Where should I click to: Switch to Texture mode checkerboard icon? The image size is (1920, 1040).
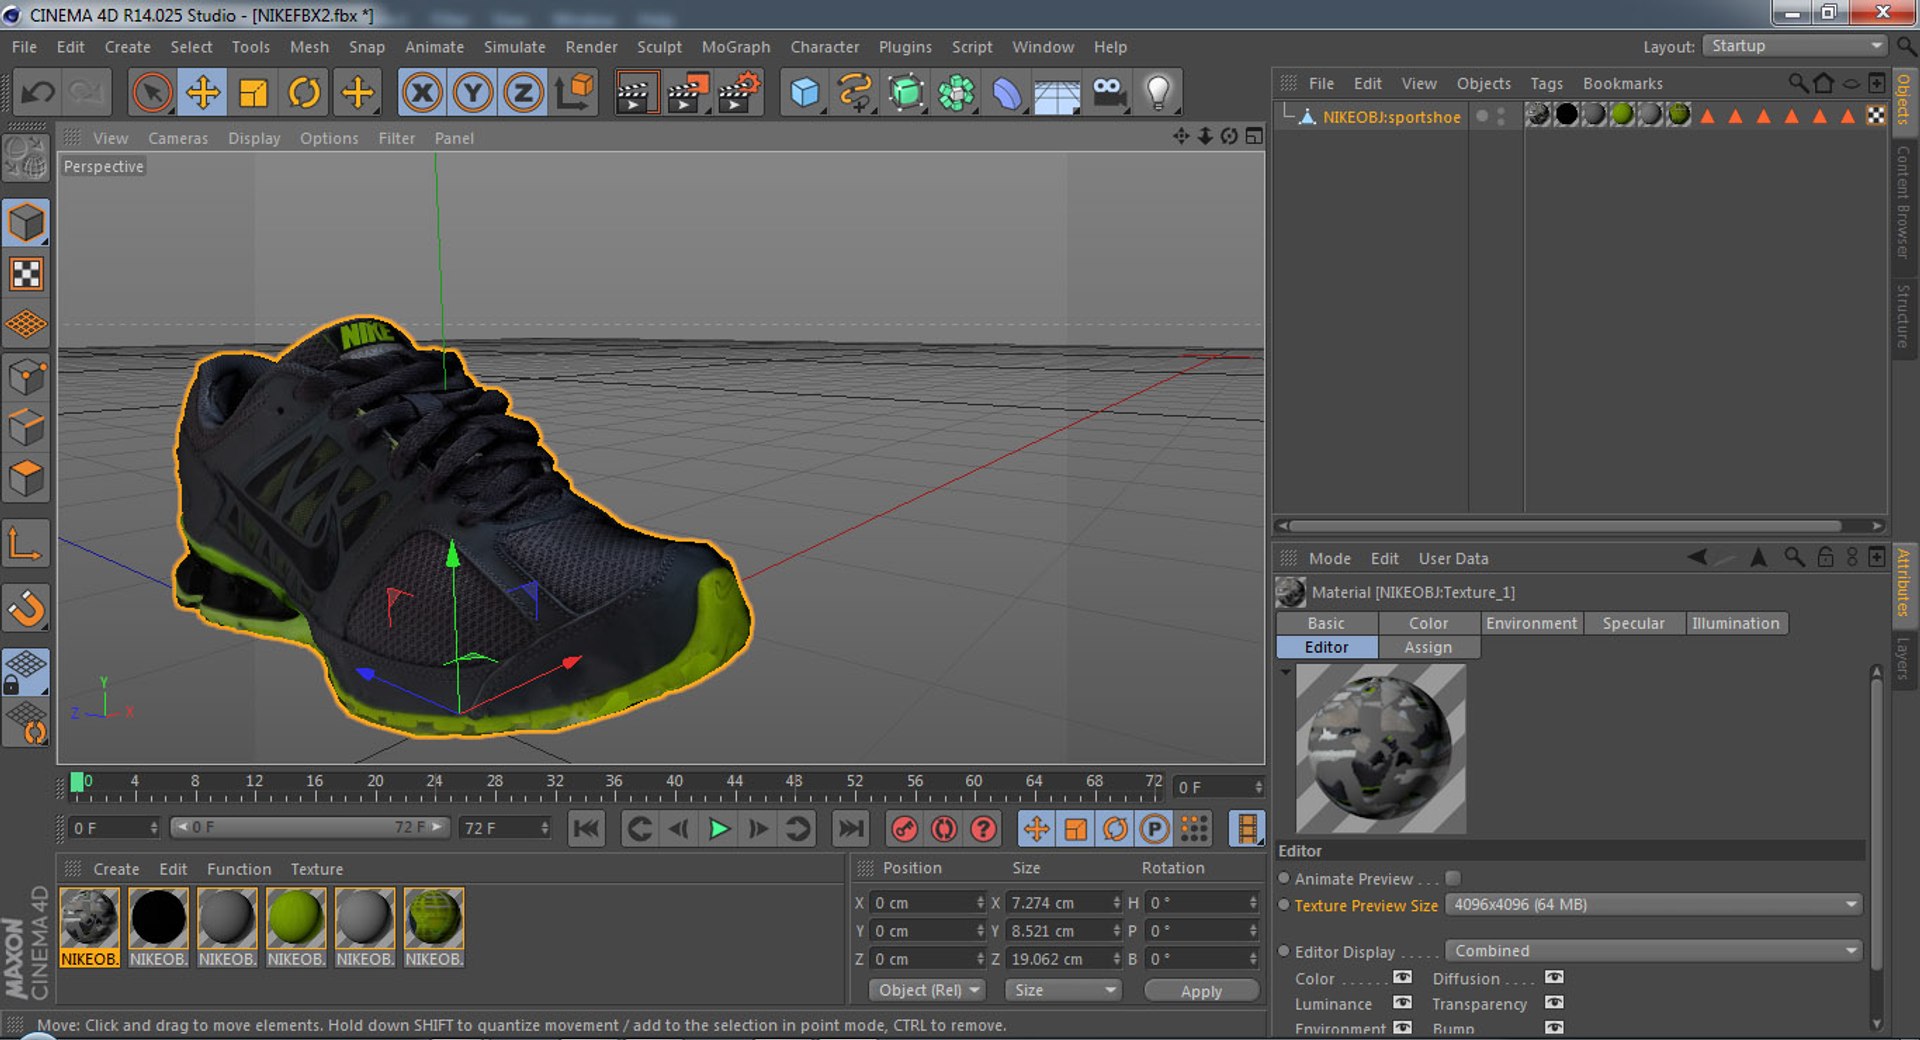tap(26, 274)
